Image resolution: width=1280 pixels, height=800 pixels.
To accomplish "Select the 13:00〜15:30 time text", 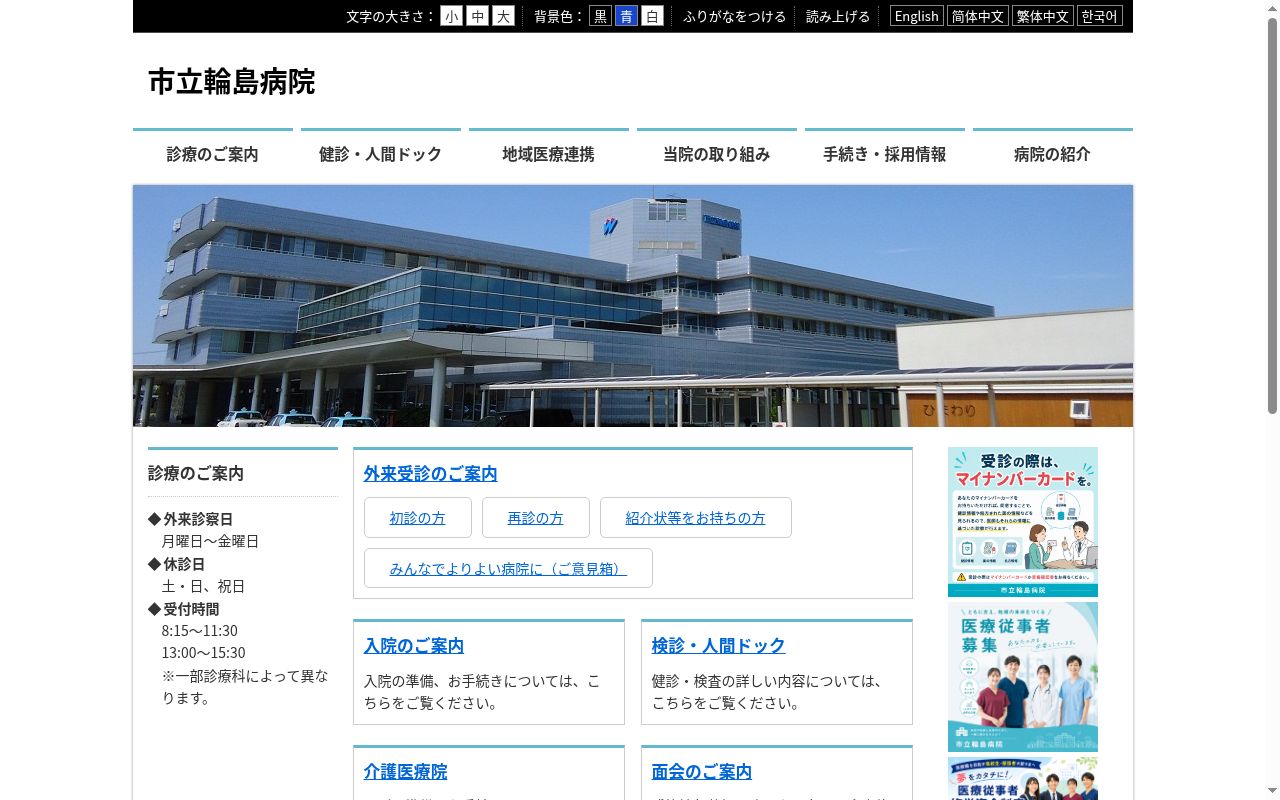I will click(x=204, y=653).
